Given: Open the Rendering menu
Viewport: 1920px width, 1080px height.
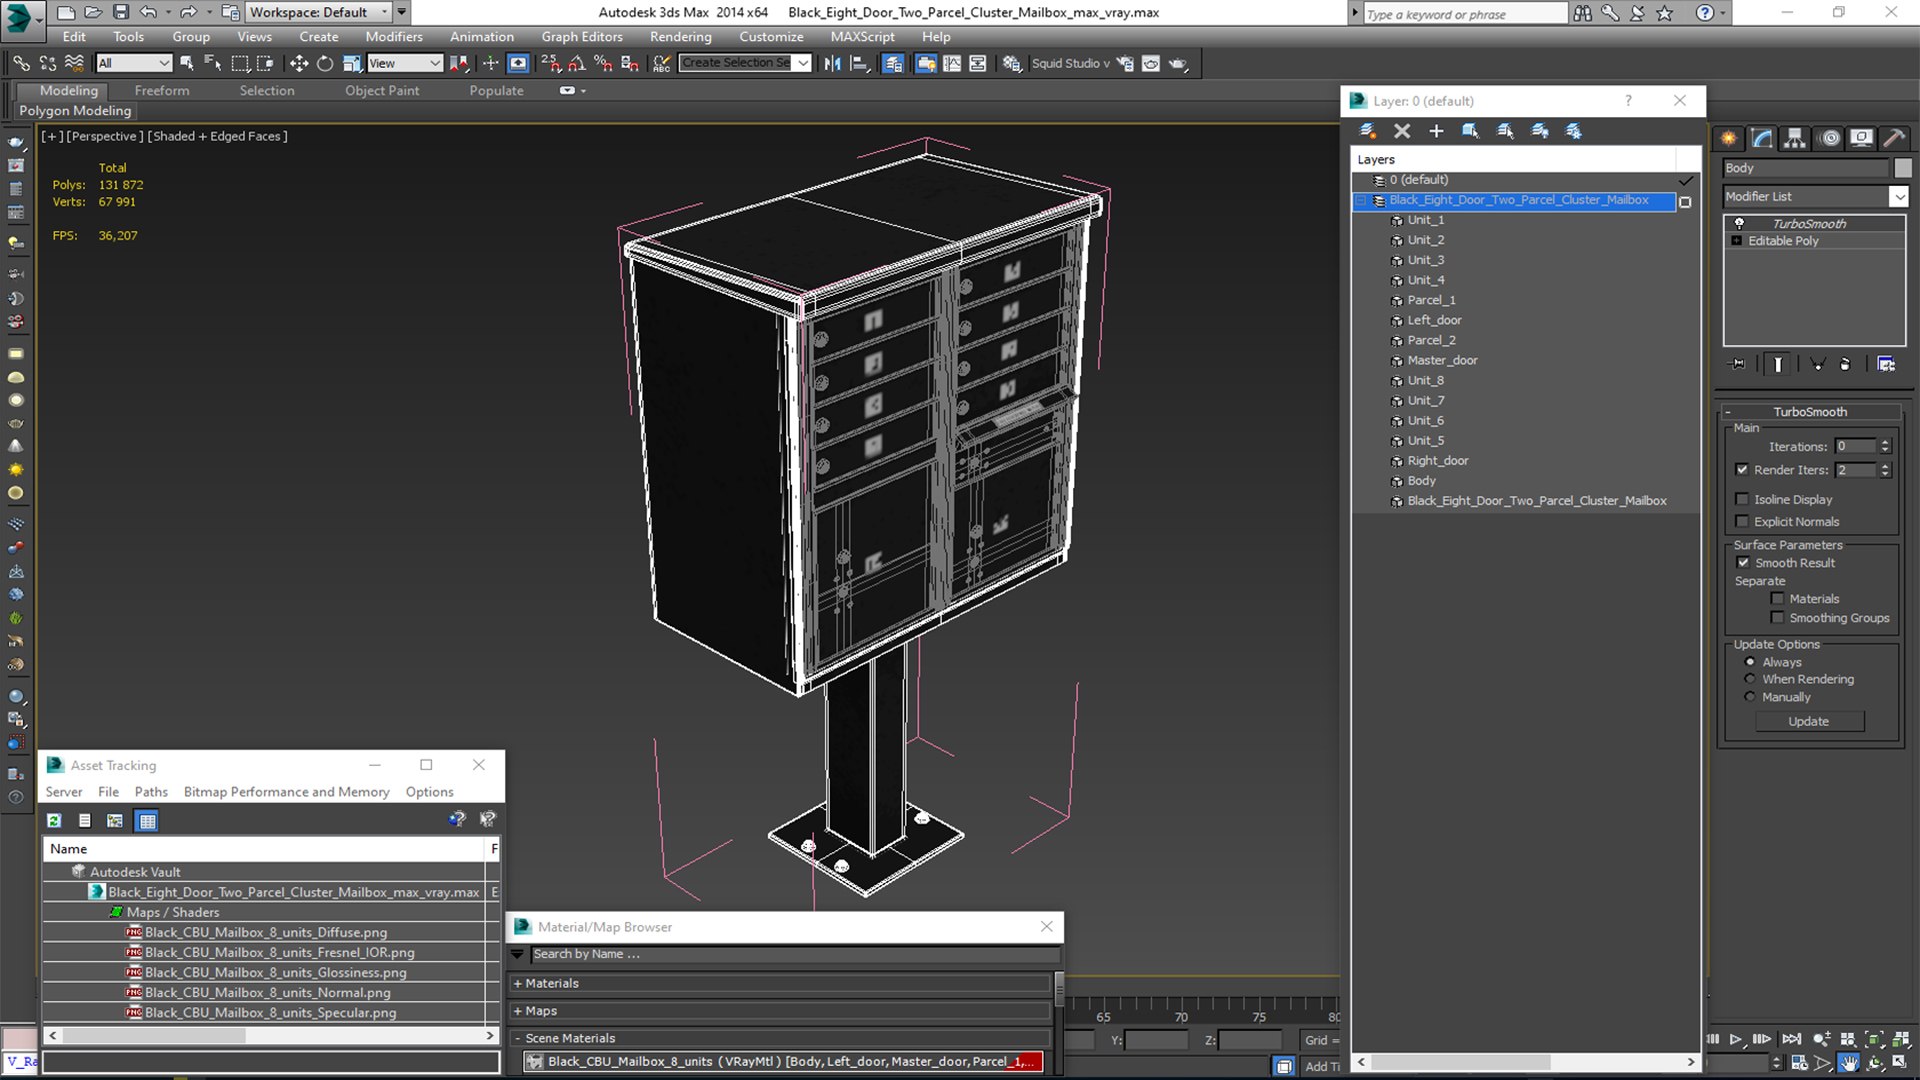Looking at the screenshot, I should (680, 36).
